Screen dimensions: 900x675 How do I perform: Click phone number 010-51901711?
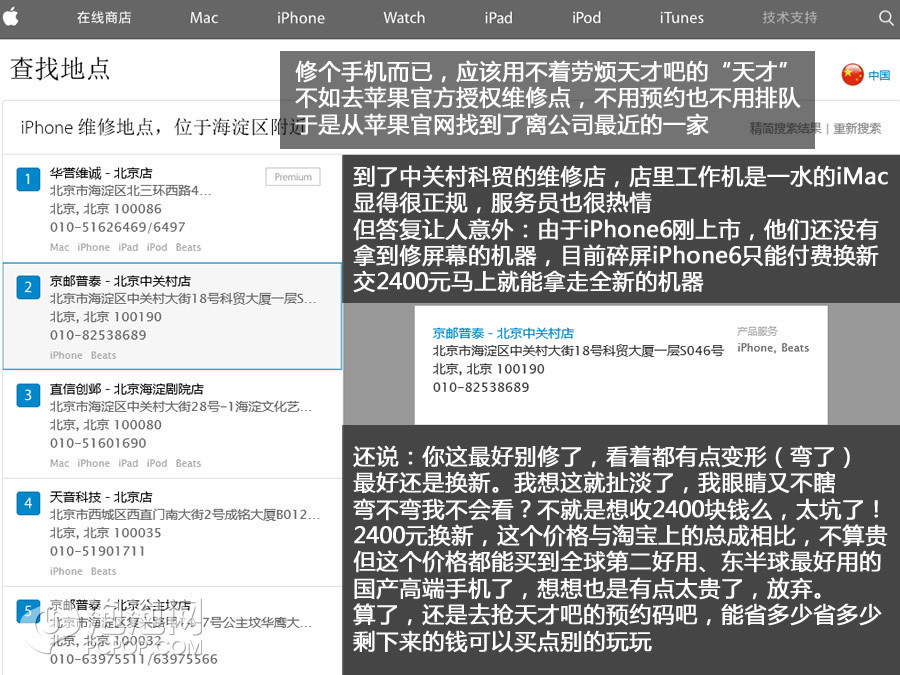point(98,551)
